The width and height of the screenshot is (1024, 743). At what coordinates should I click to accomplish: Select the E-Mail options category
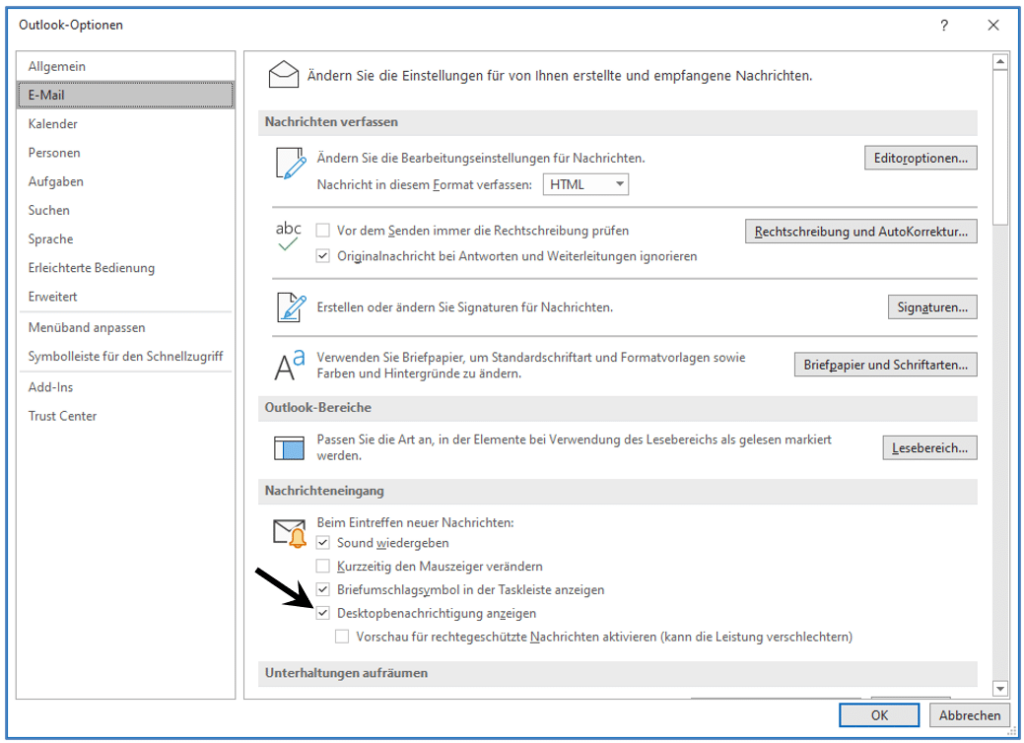pos(125,95)
